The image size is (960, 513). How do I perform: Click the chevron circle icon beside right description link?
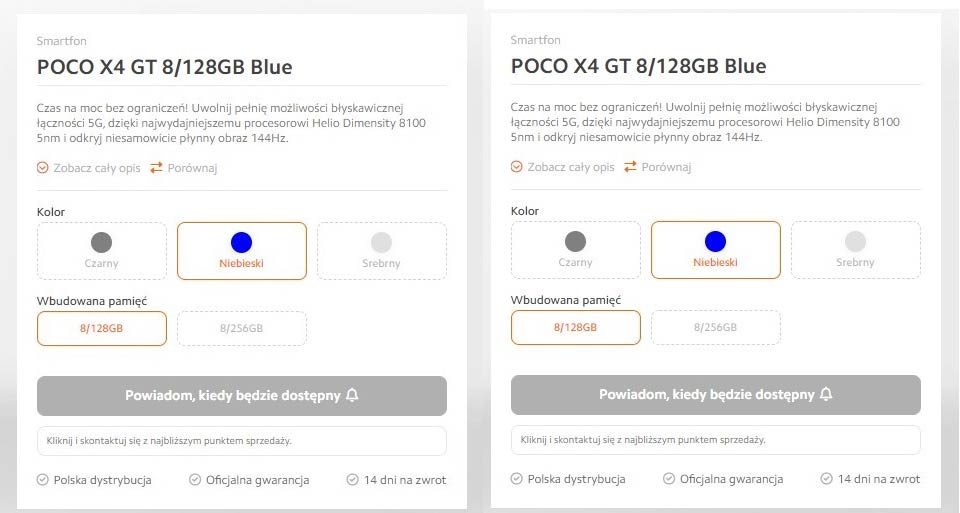517,167
